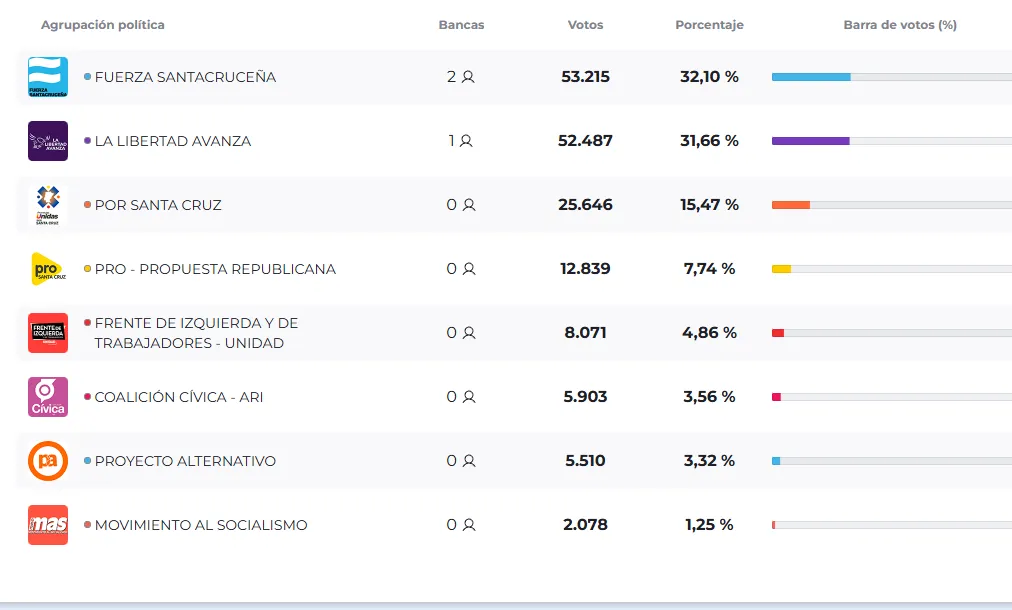The width and height of the screenshot is (1012, 610).
Task: Click the Bancas column header
Action: point(461,25)
